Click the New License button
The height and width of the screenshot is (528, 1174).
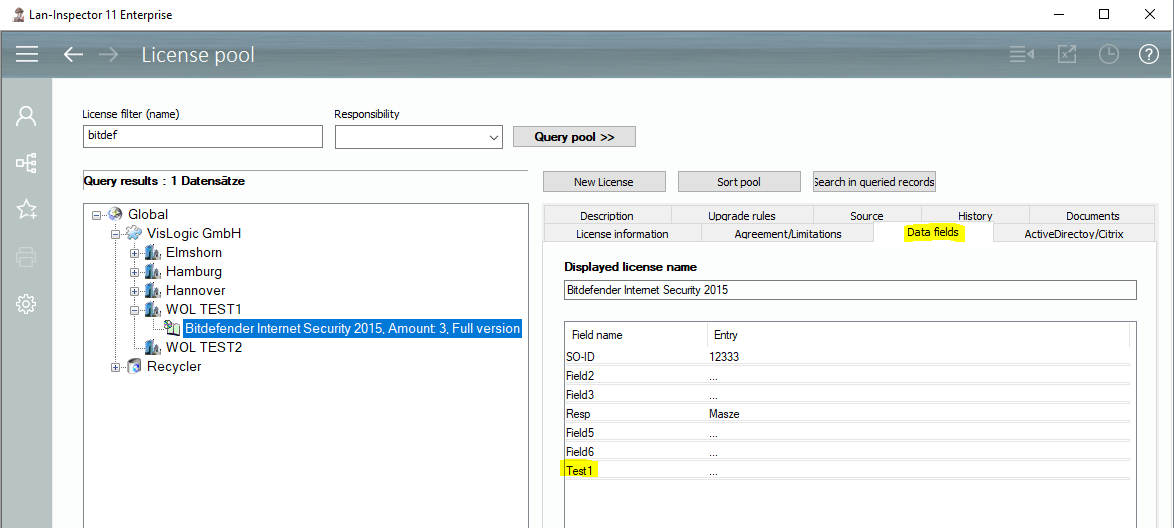tap(603, 182)
